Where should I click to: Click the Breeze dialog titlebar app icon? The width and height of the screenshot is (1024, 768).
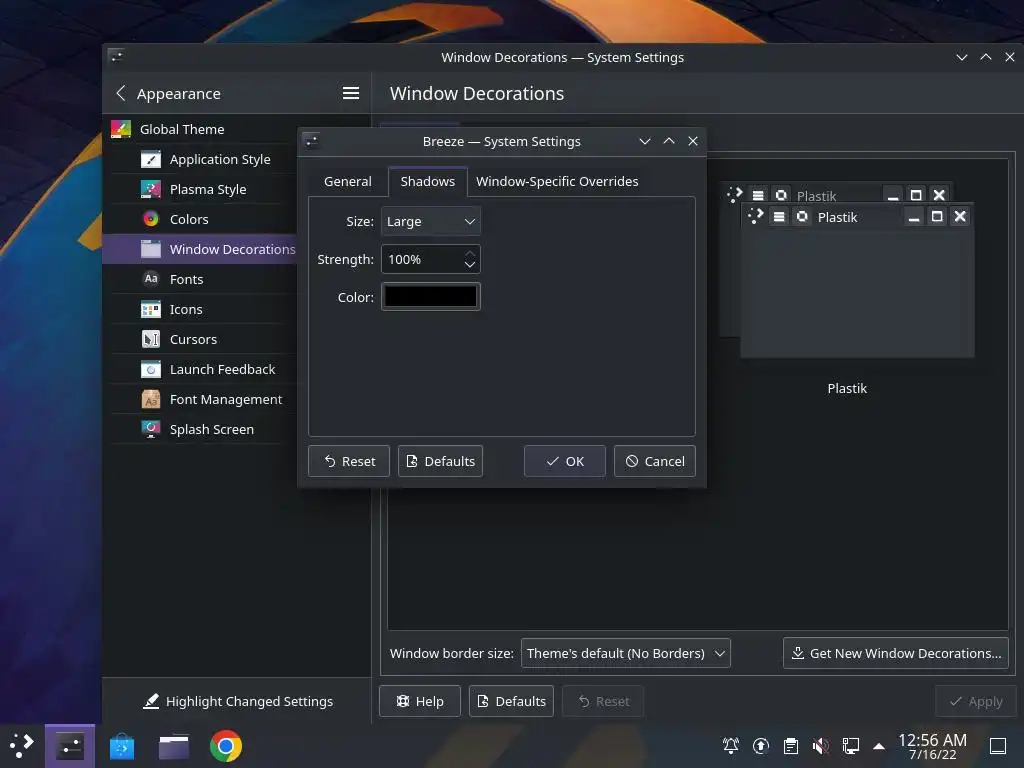tap(312, 141)
